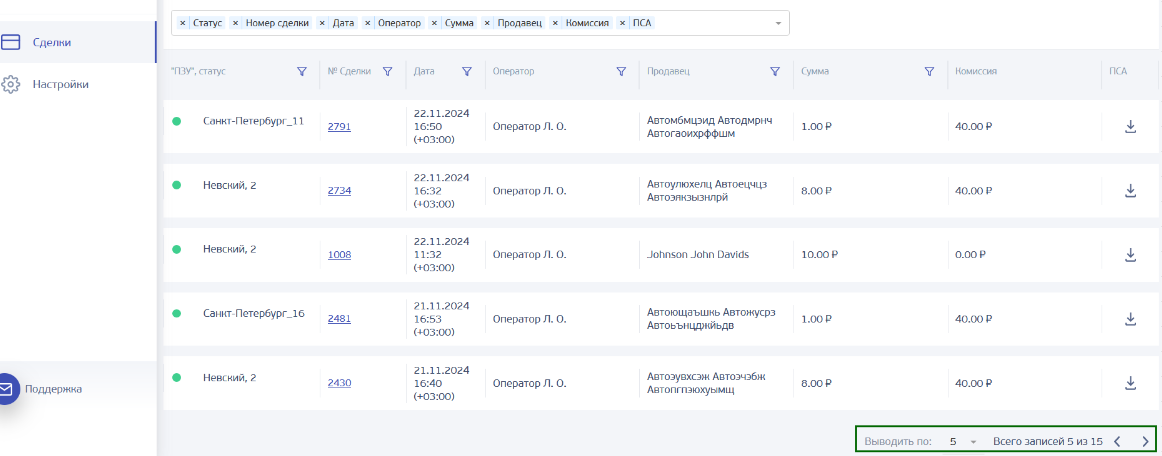Click green status dot of deal 2791
The image size is (1162, 456).
176,122
